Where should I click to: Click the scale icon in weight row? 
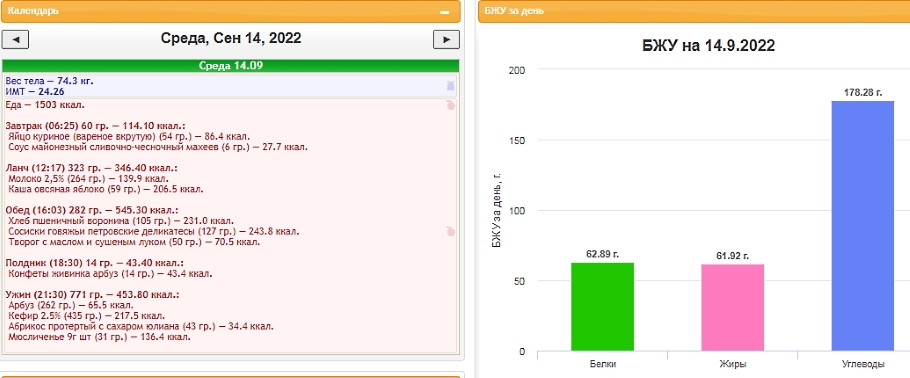pos(450,86)
